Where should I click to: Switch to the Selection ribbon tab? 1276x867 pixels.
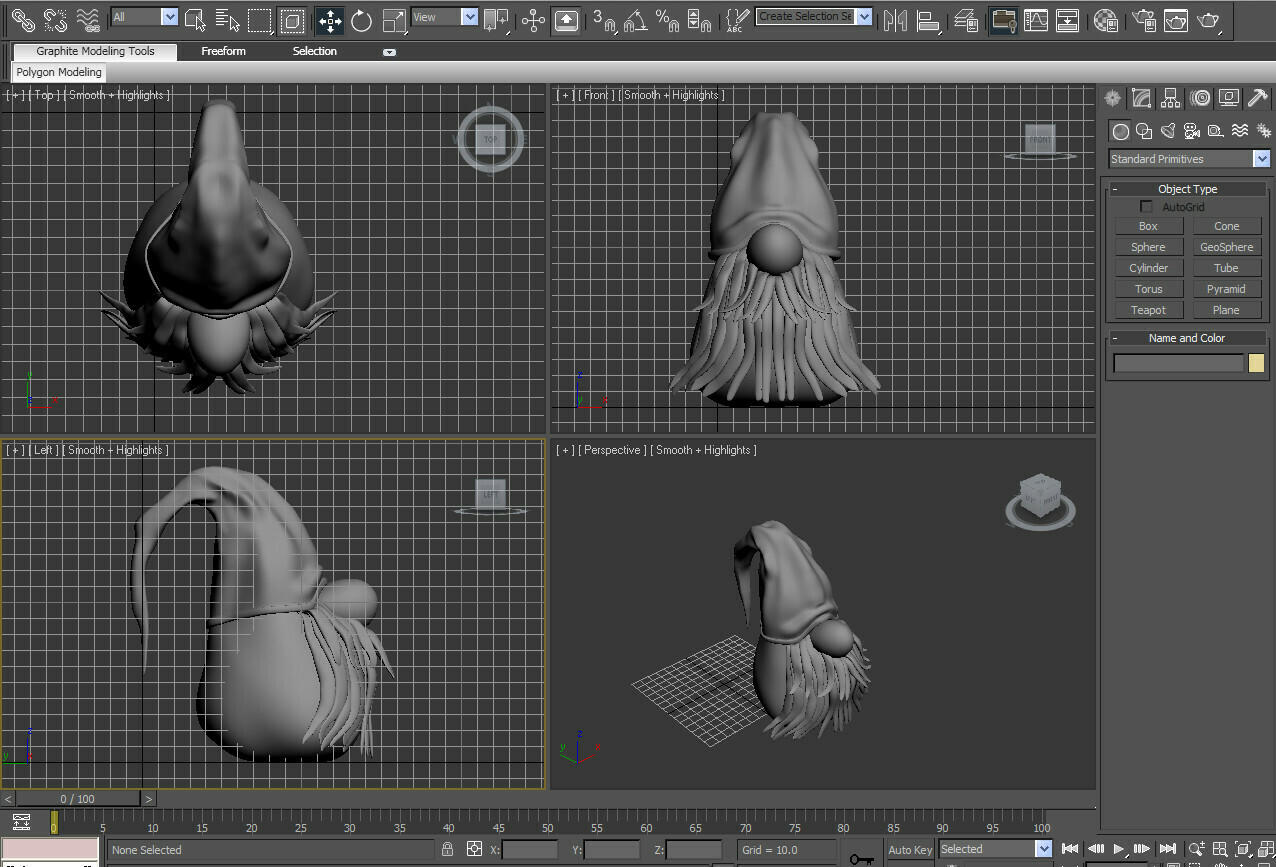pyautogui.click(x=314, y=50)
